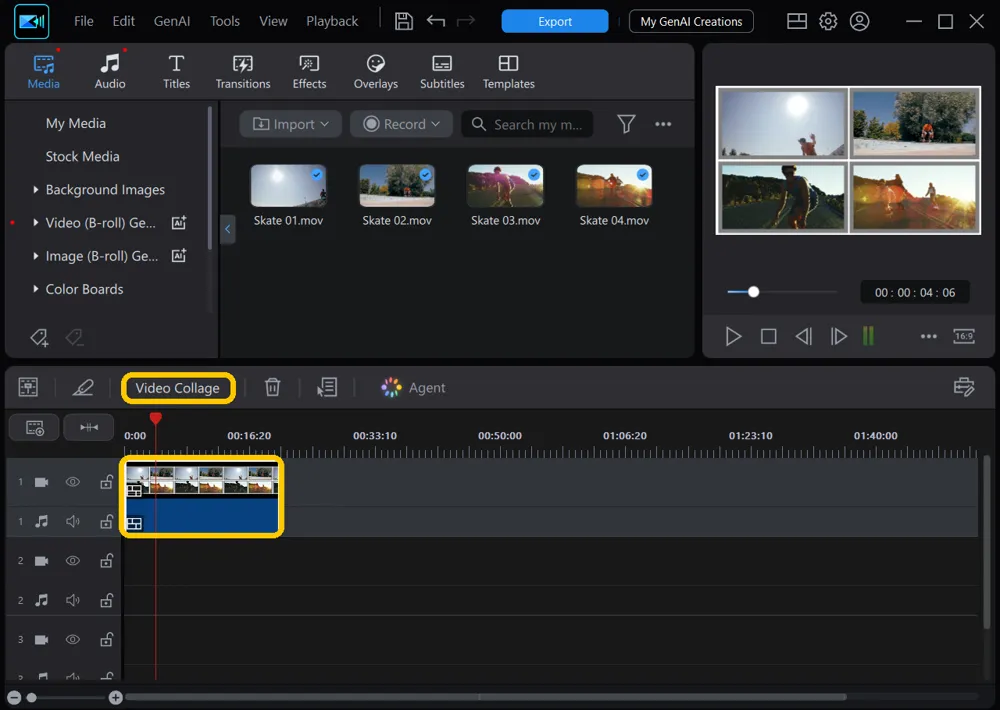1000x710 pixels.
Task: Toggle visibility of video track 1
Action: (73, 482)
